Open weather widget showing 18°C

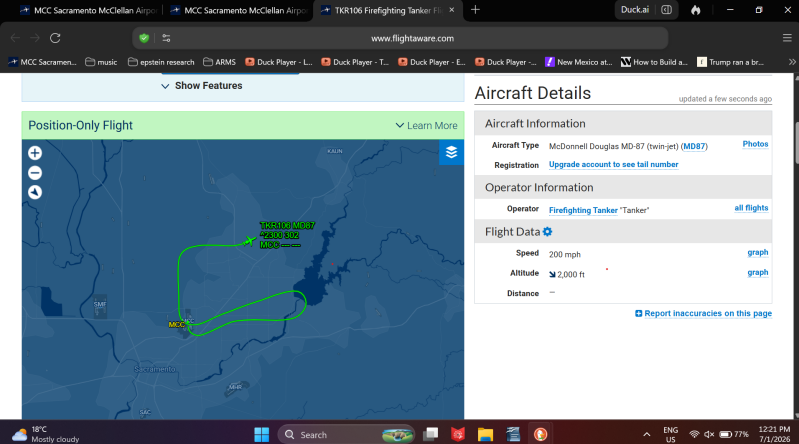pyautogui.click(x=45, y=434)
